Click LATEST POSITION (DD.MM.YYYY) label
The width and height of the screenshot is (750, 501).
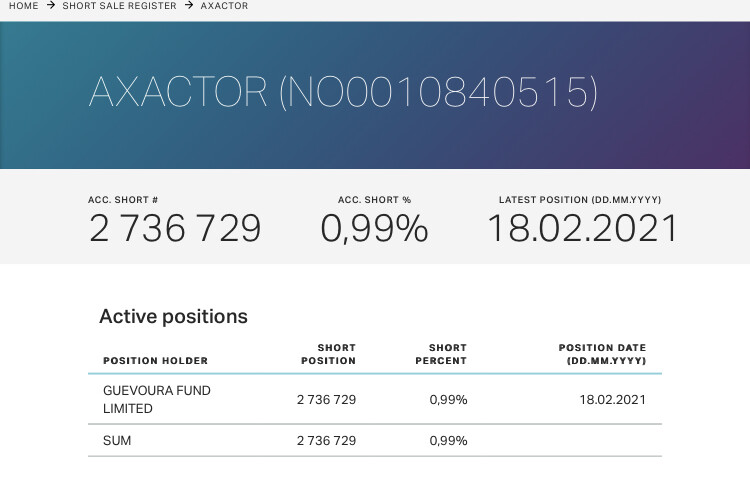click(580, 200)
